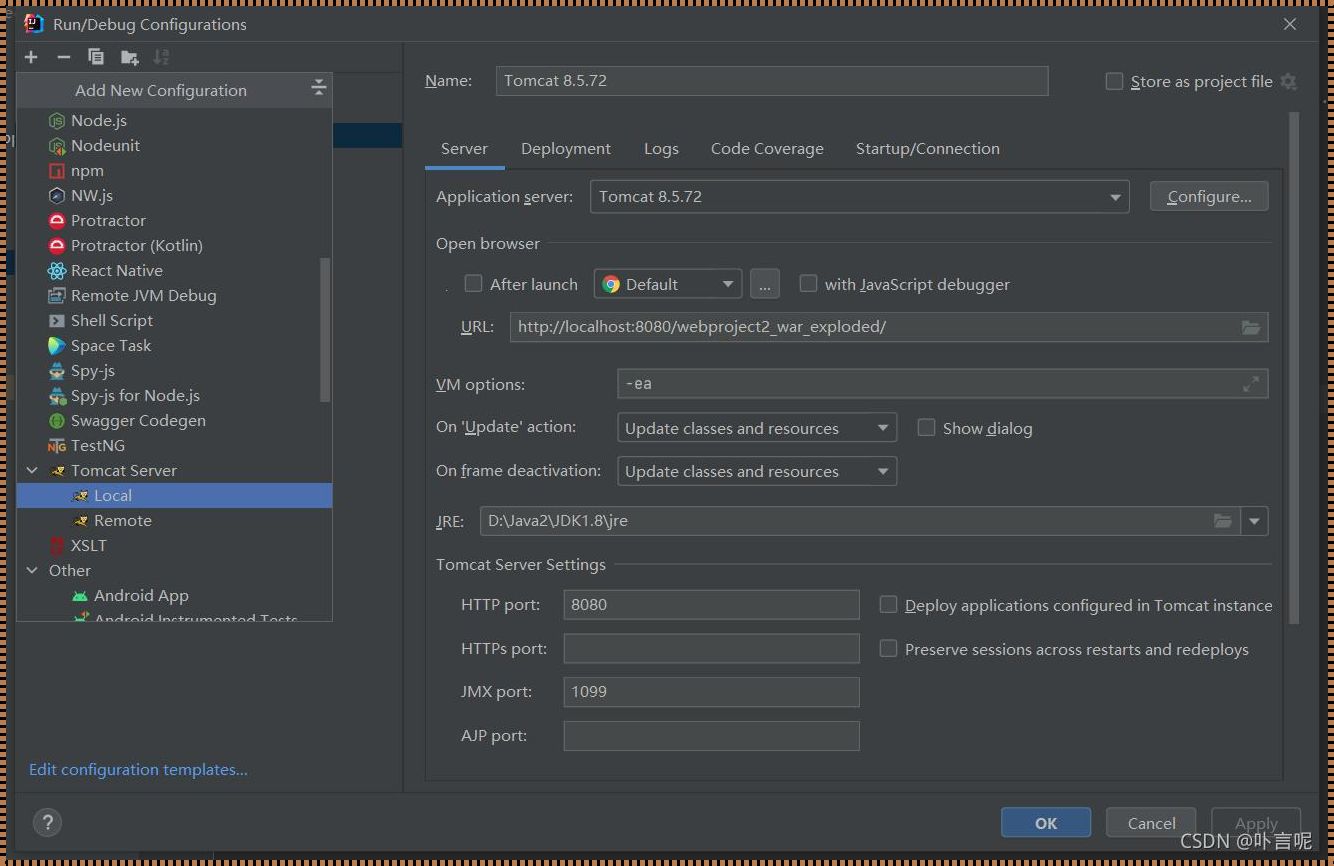Click the plus Add New Configuration icon
This screenshot has width=1334, height=866.
[x=31, y=57]
